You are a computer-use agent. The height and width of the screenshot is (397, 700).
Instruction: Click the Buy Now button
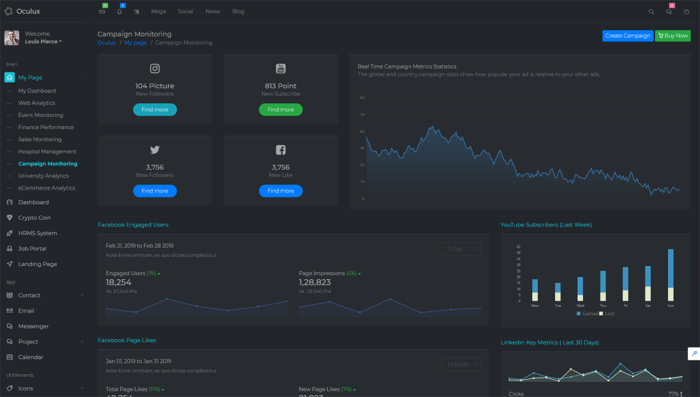click(x=673, y=36)
